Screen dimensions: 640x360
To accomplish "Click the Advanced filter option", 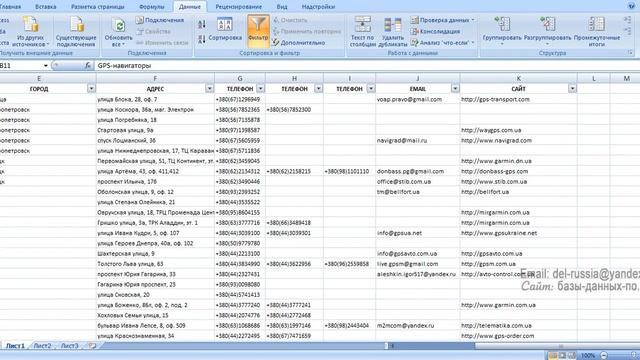I will coord(299,42).
